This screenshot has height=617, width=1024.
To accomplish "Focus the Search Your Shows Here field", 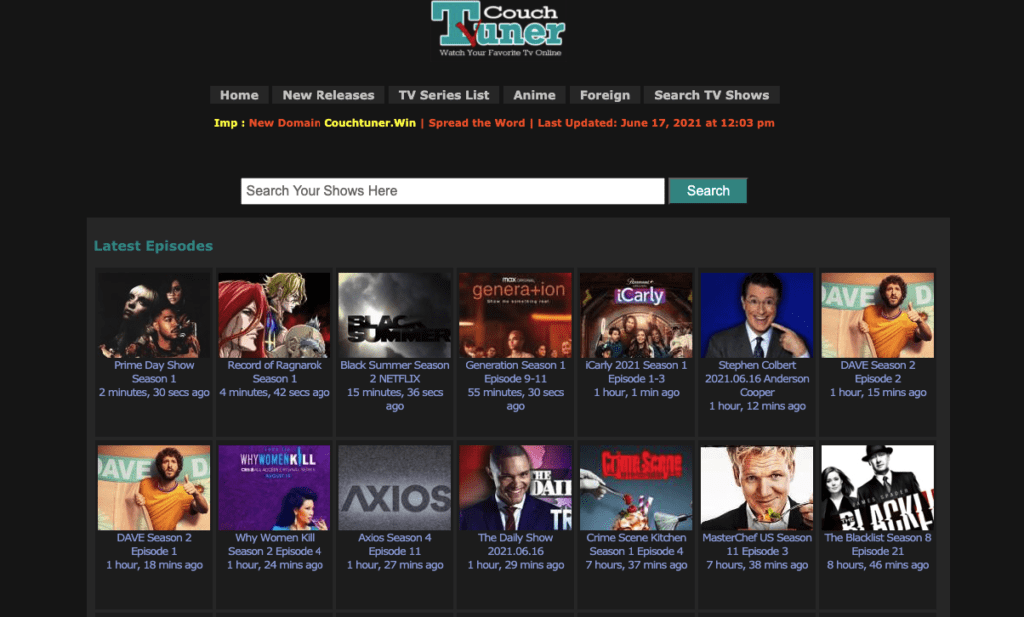I will (x=453, y=191).
